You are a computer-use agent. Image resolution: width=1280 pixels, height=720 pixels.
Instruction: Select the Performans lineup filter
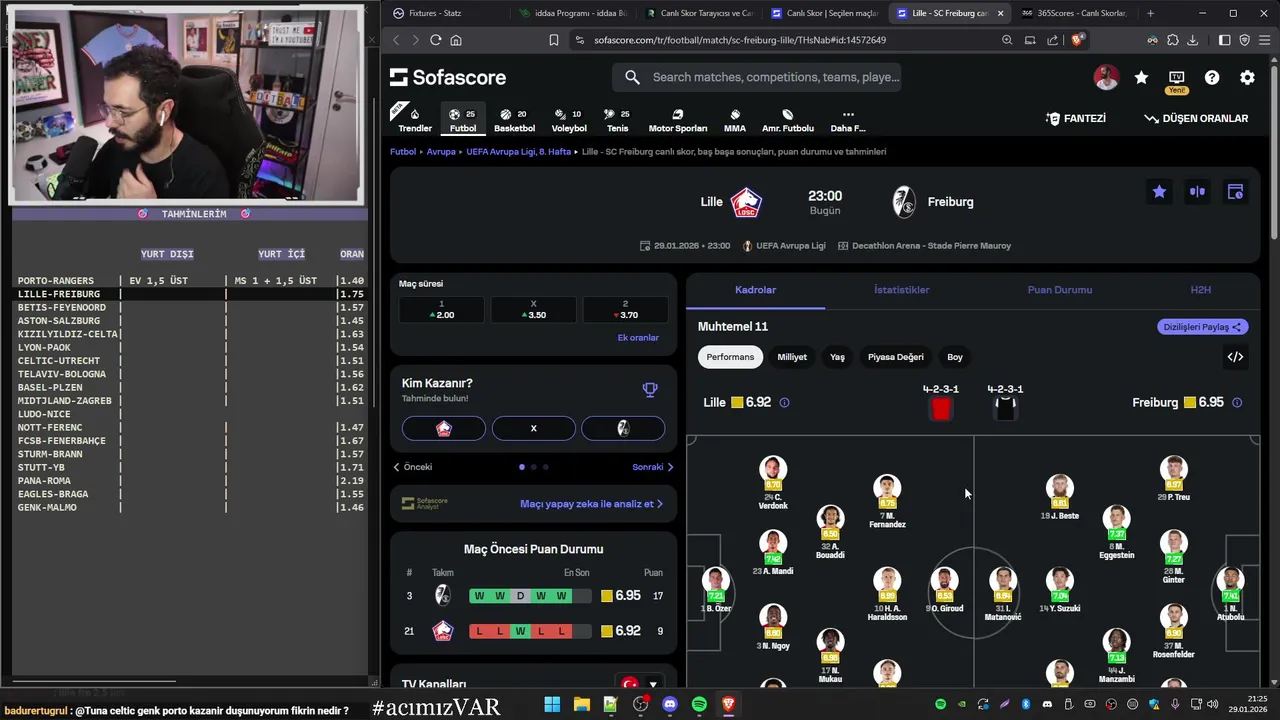730,357
